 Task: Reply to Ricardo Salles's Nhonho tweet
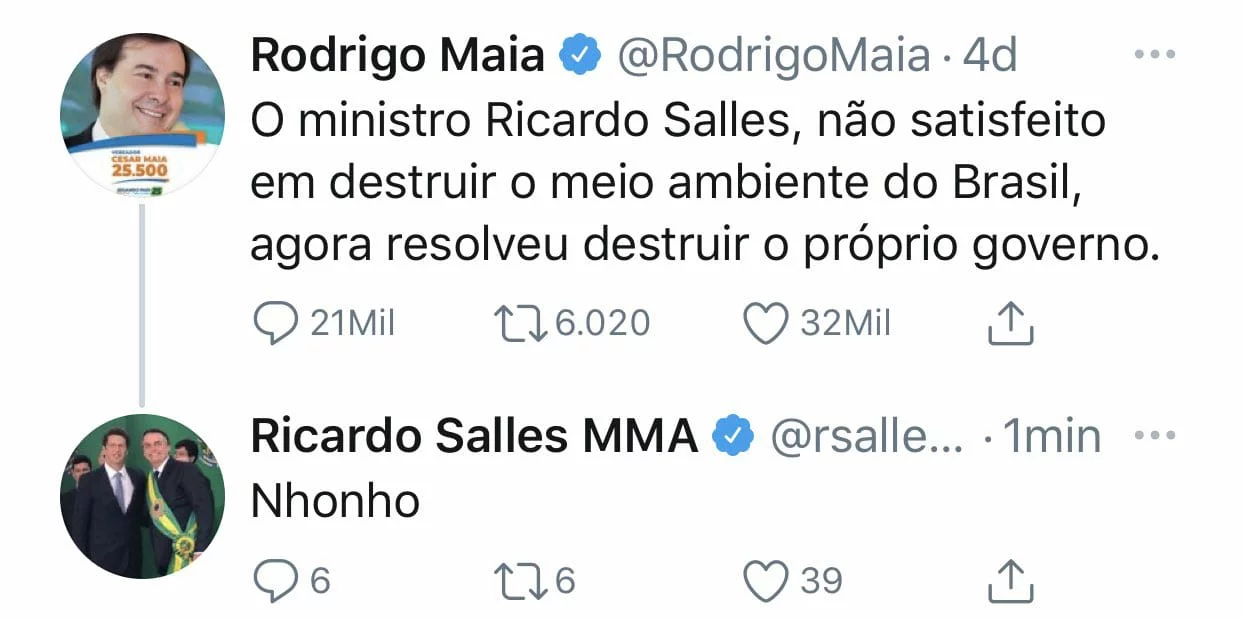[x=274, y=581]
